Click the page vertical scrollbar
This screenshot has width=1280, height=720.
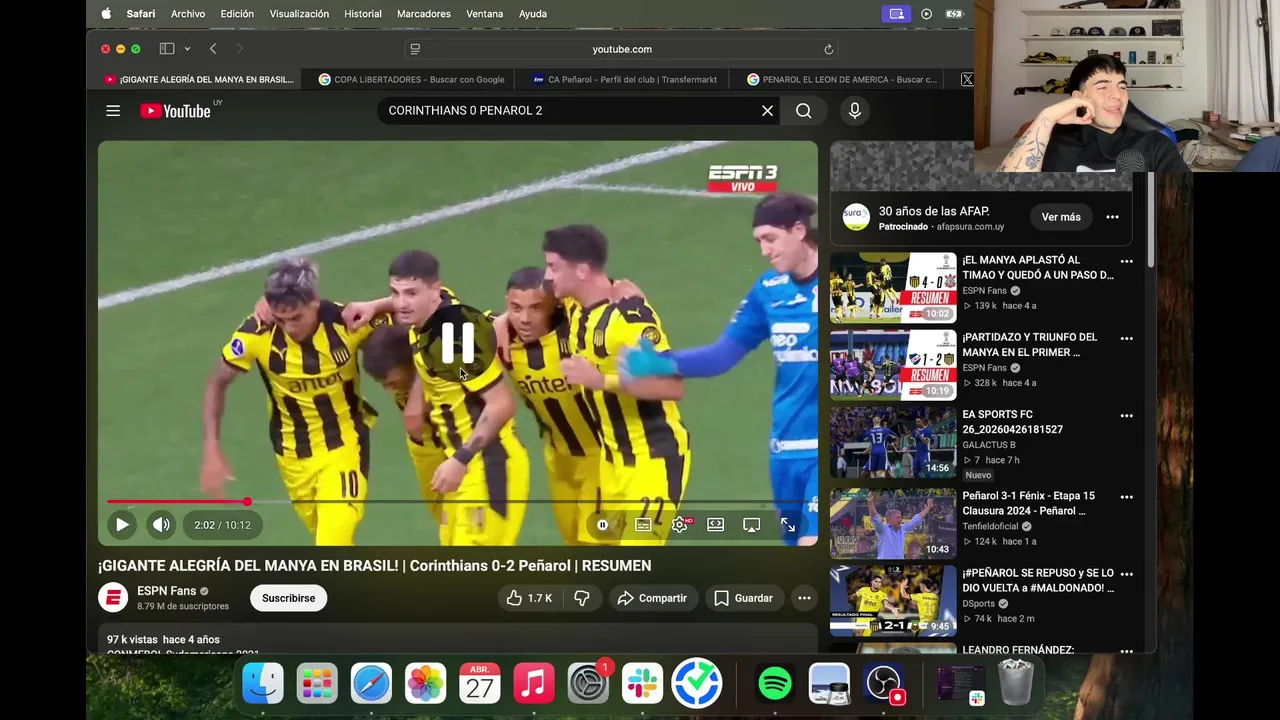1151,218
